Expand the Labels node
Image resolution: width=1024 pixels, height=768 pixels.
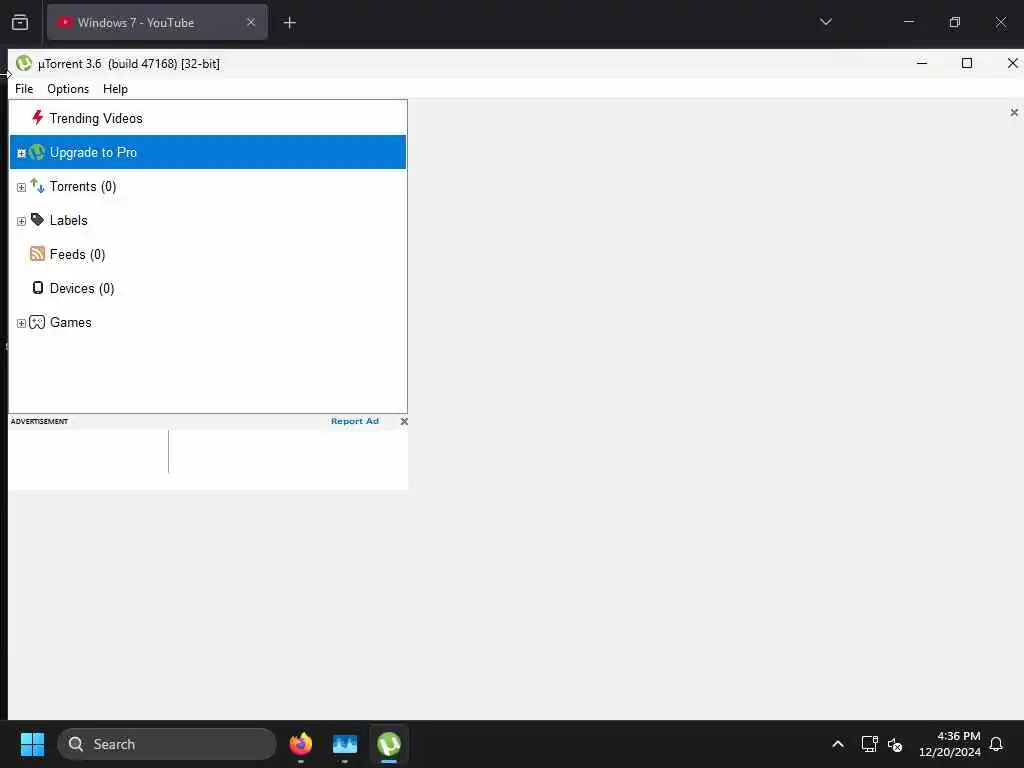pos(21,221)
